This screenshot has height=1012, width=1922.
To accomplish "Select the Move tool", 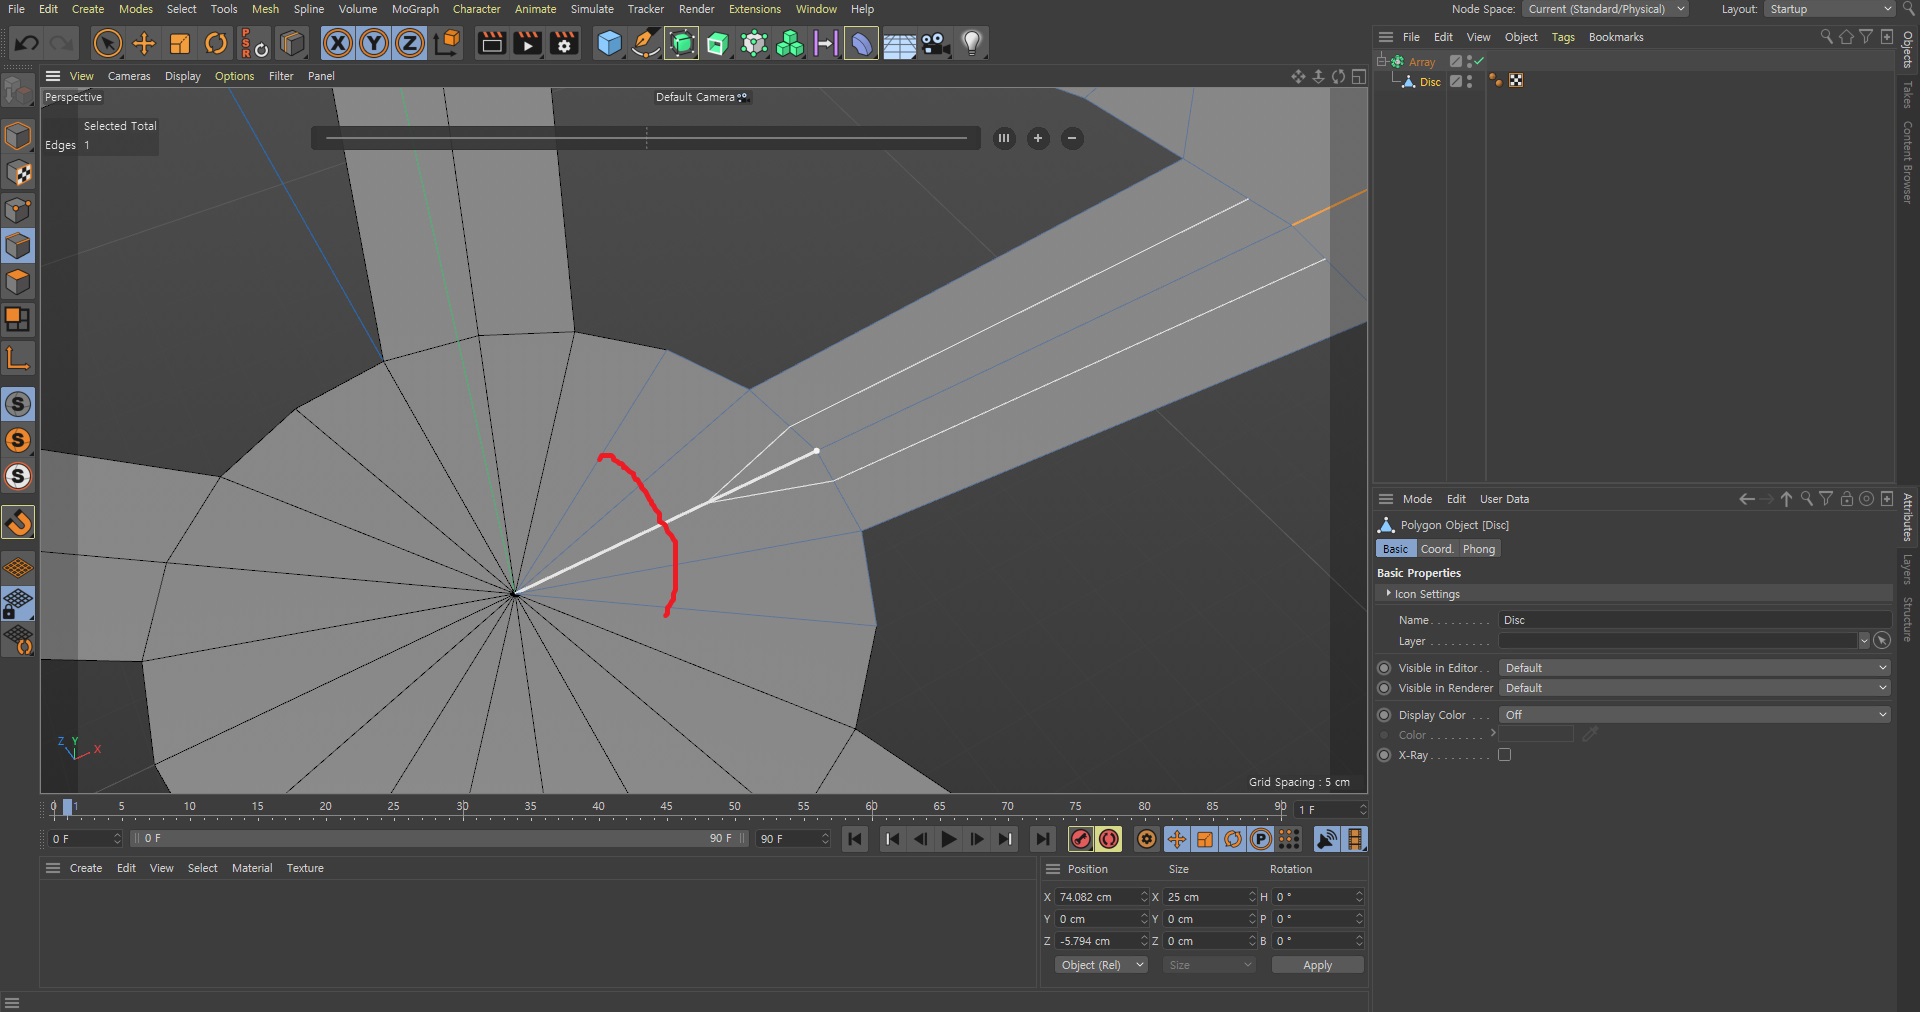I will tap(144, 43).
